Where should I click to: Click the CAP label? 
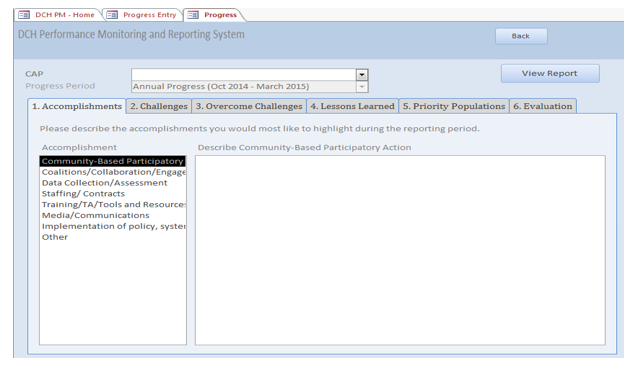34,74
